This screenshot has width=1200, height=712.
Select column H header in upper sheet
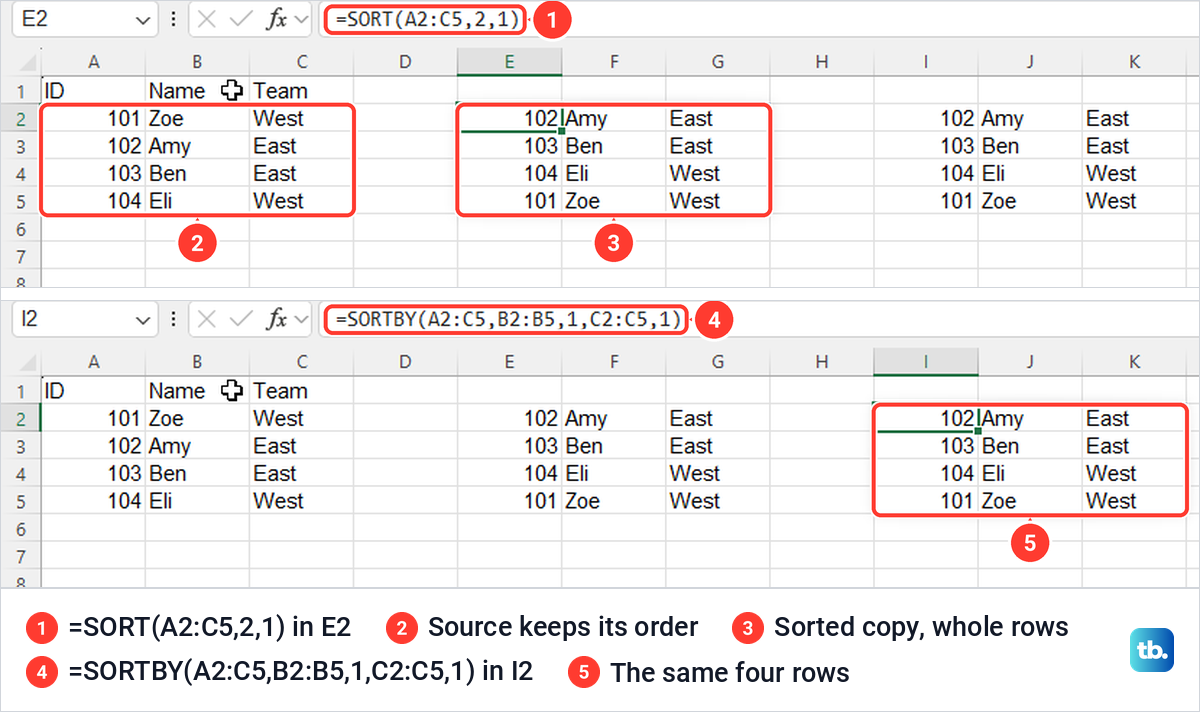click(x=821, y=62)
